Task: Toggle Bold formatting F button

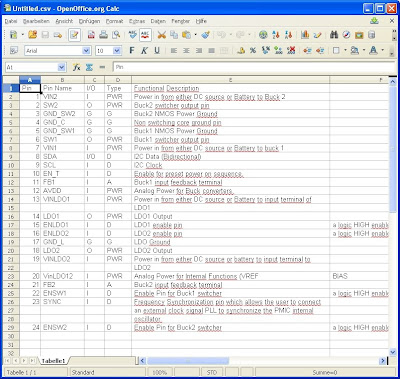Action: [x=132, y=50]
